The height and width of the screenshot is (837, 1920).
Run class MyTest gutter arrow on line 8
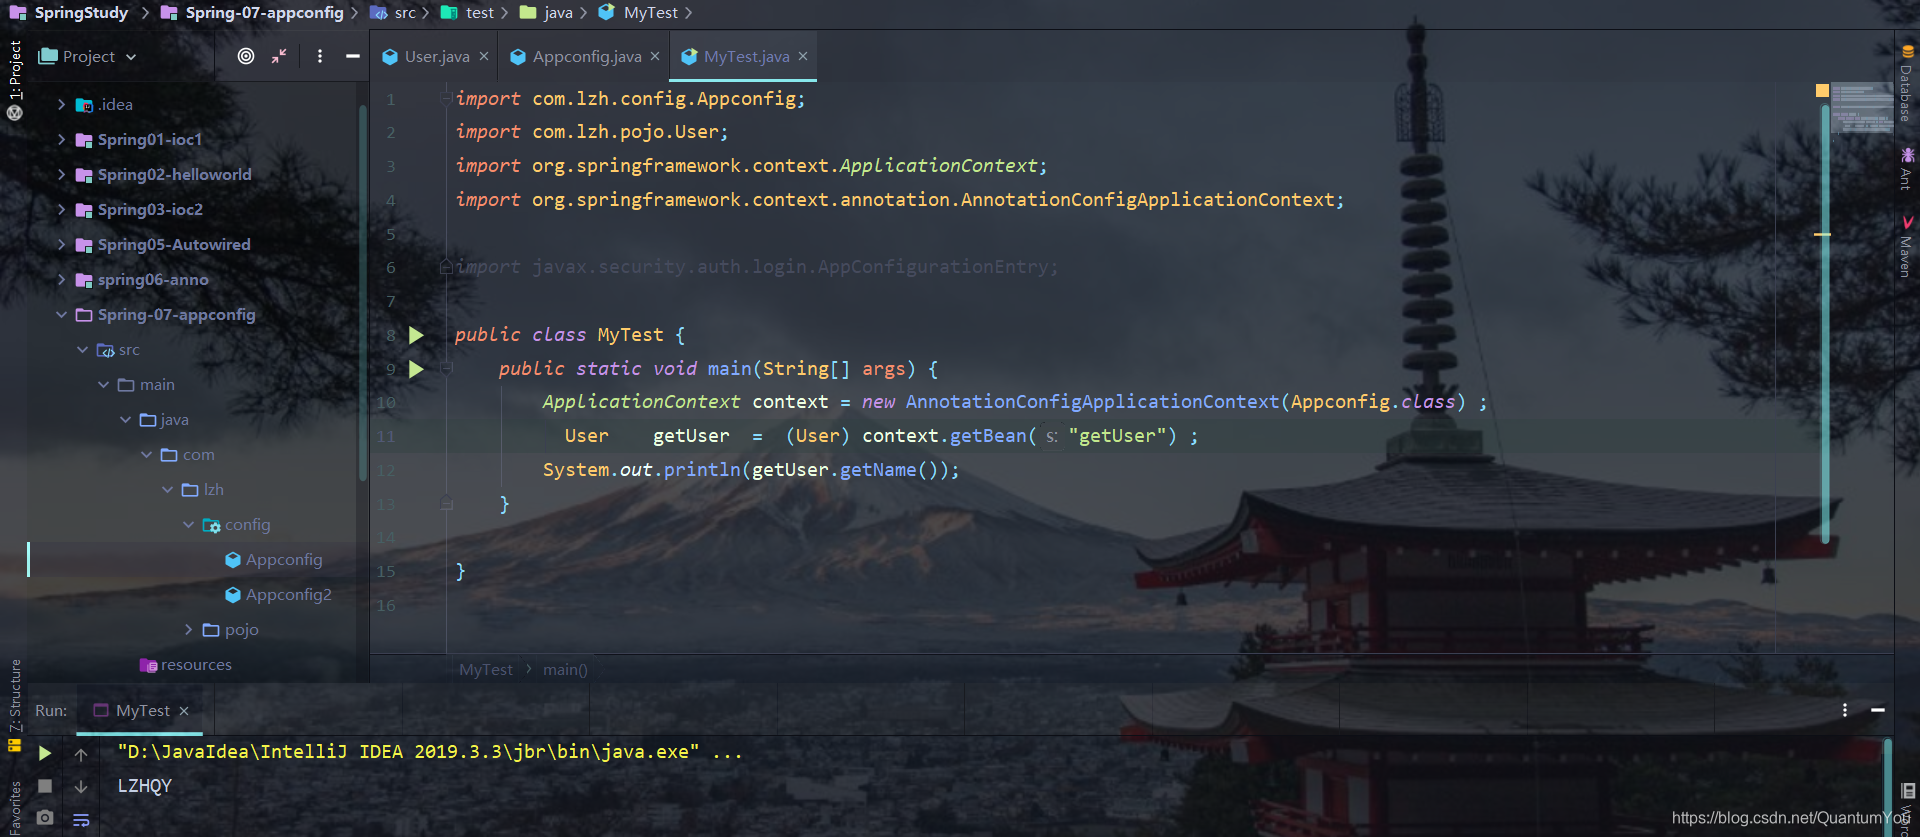tap(417, 335)
